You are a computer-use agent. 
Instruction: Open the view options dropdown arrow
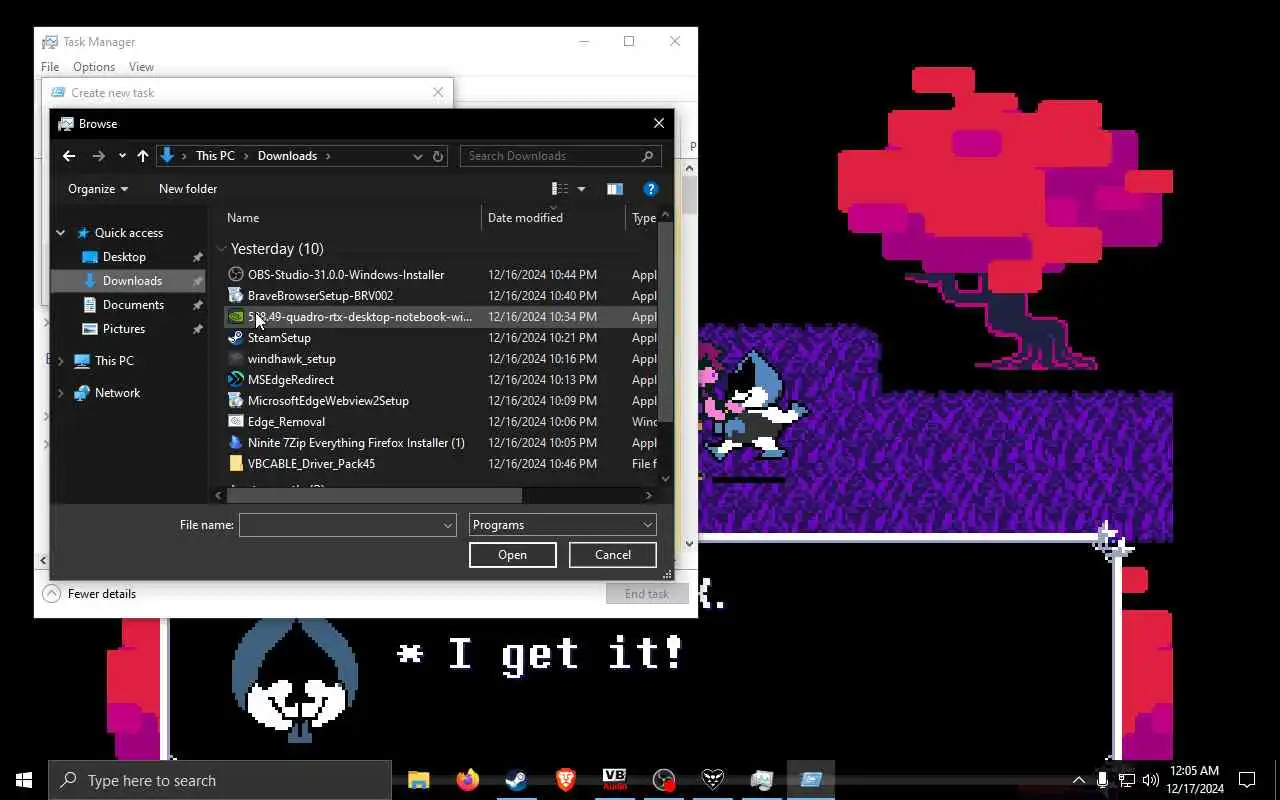581,189
